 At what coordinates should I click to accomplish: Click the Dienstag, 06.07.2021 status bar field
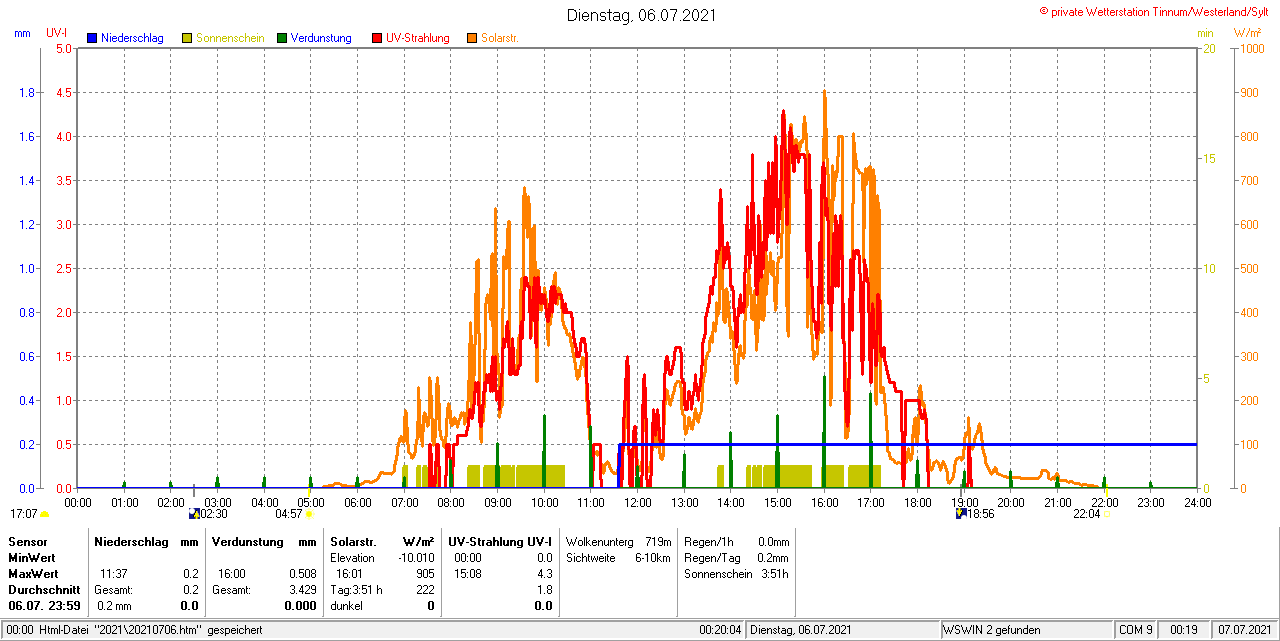(843, 630)
